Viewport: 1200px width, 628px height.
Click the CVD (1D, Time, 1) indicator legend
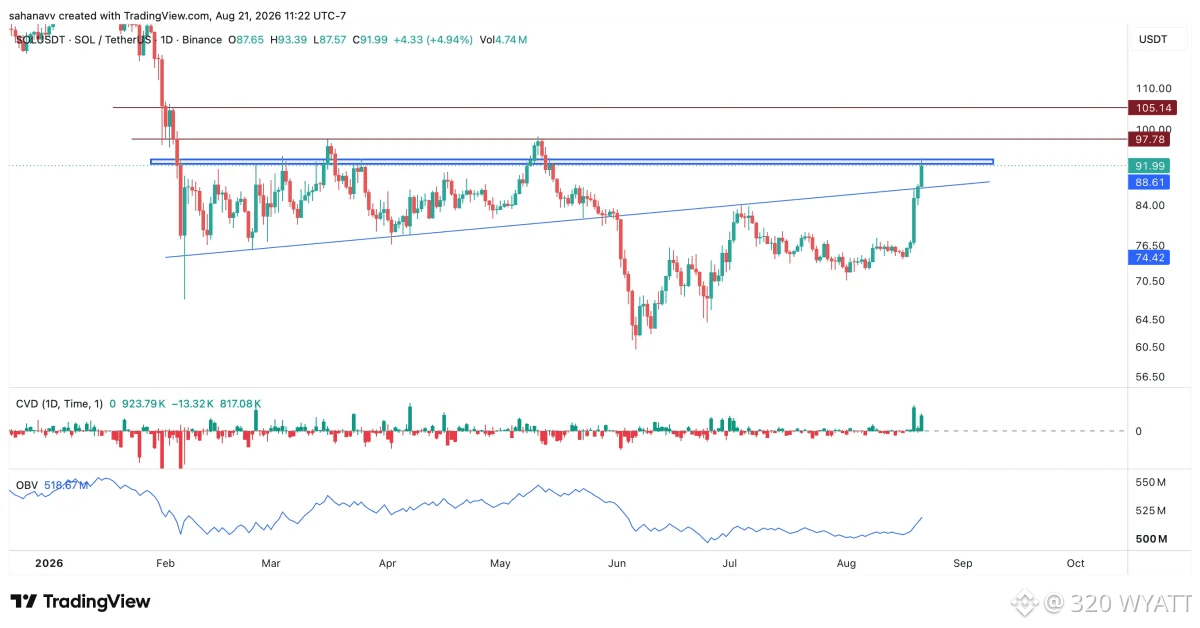point(60,404)
